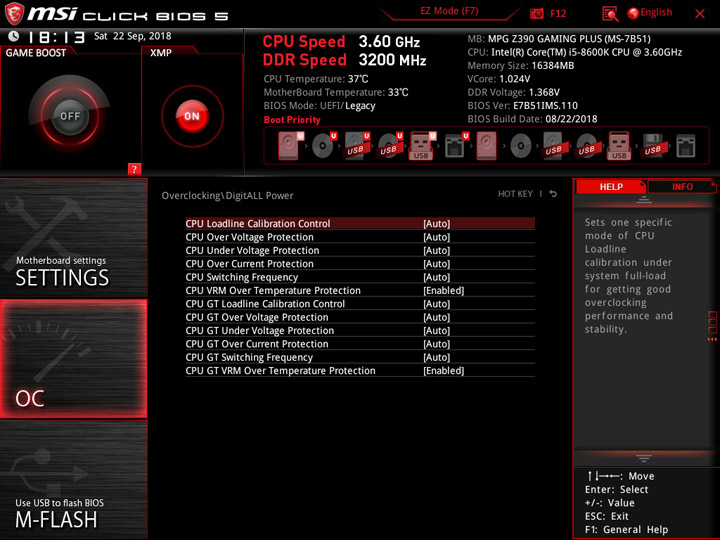The height and width of the screenshot is (540, 720).
Task: Open the search magnifier icon in top bar
Action: coord(610,14)
